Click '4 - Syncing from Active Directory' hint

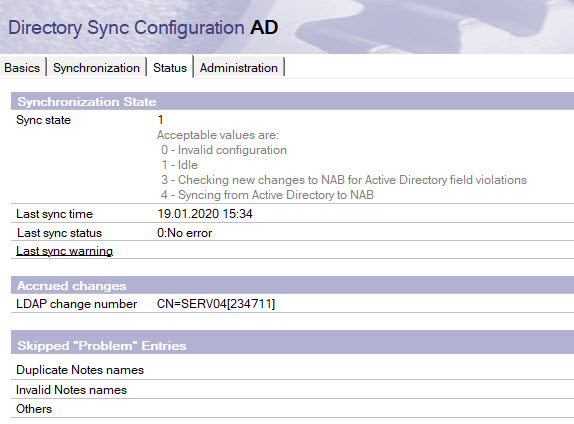coord(267,195)
